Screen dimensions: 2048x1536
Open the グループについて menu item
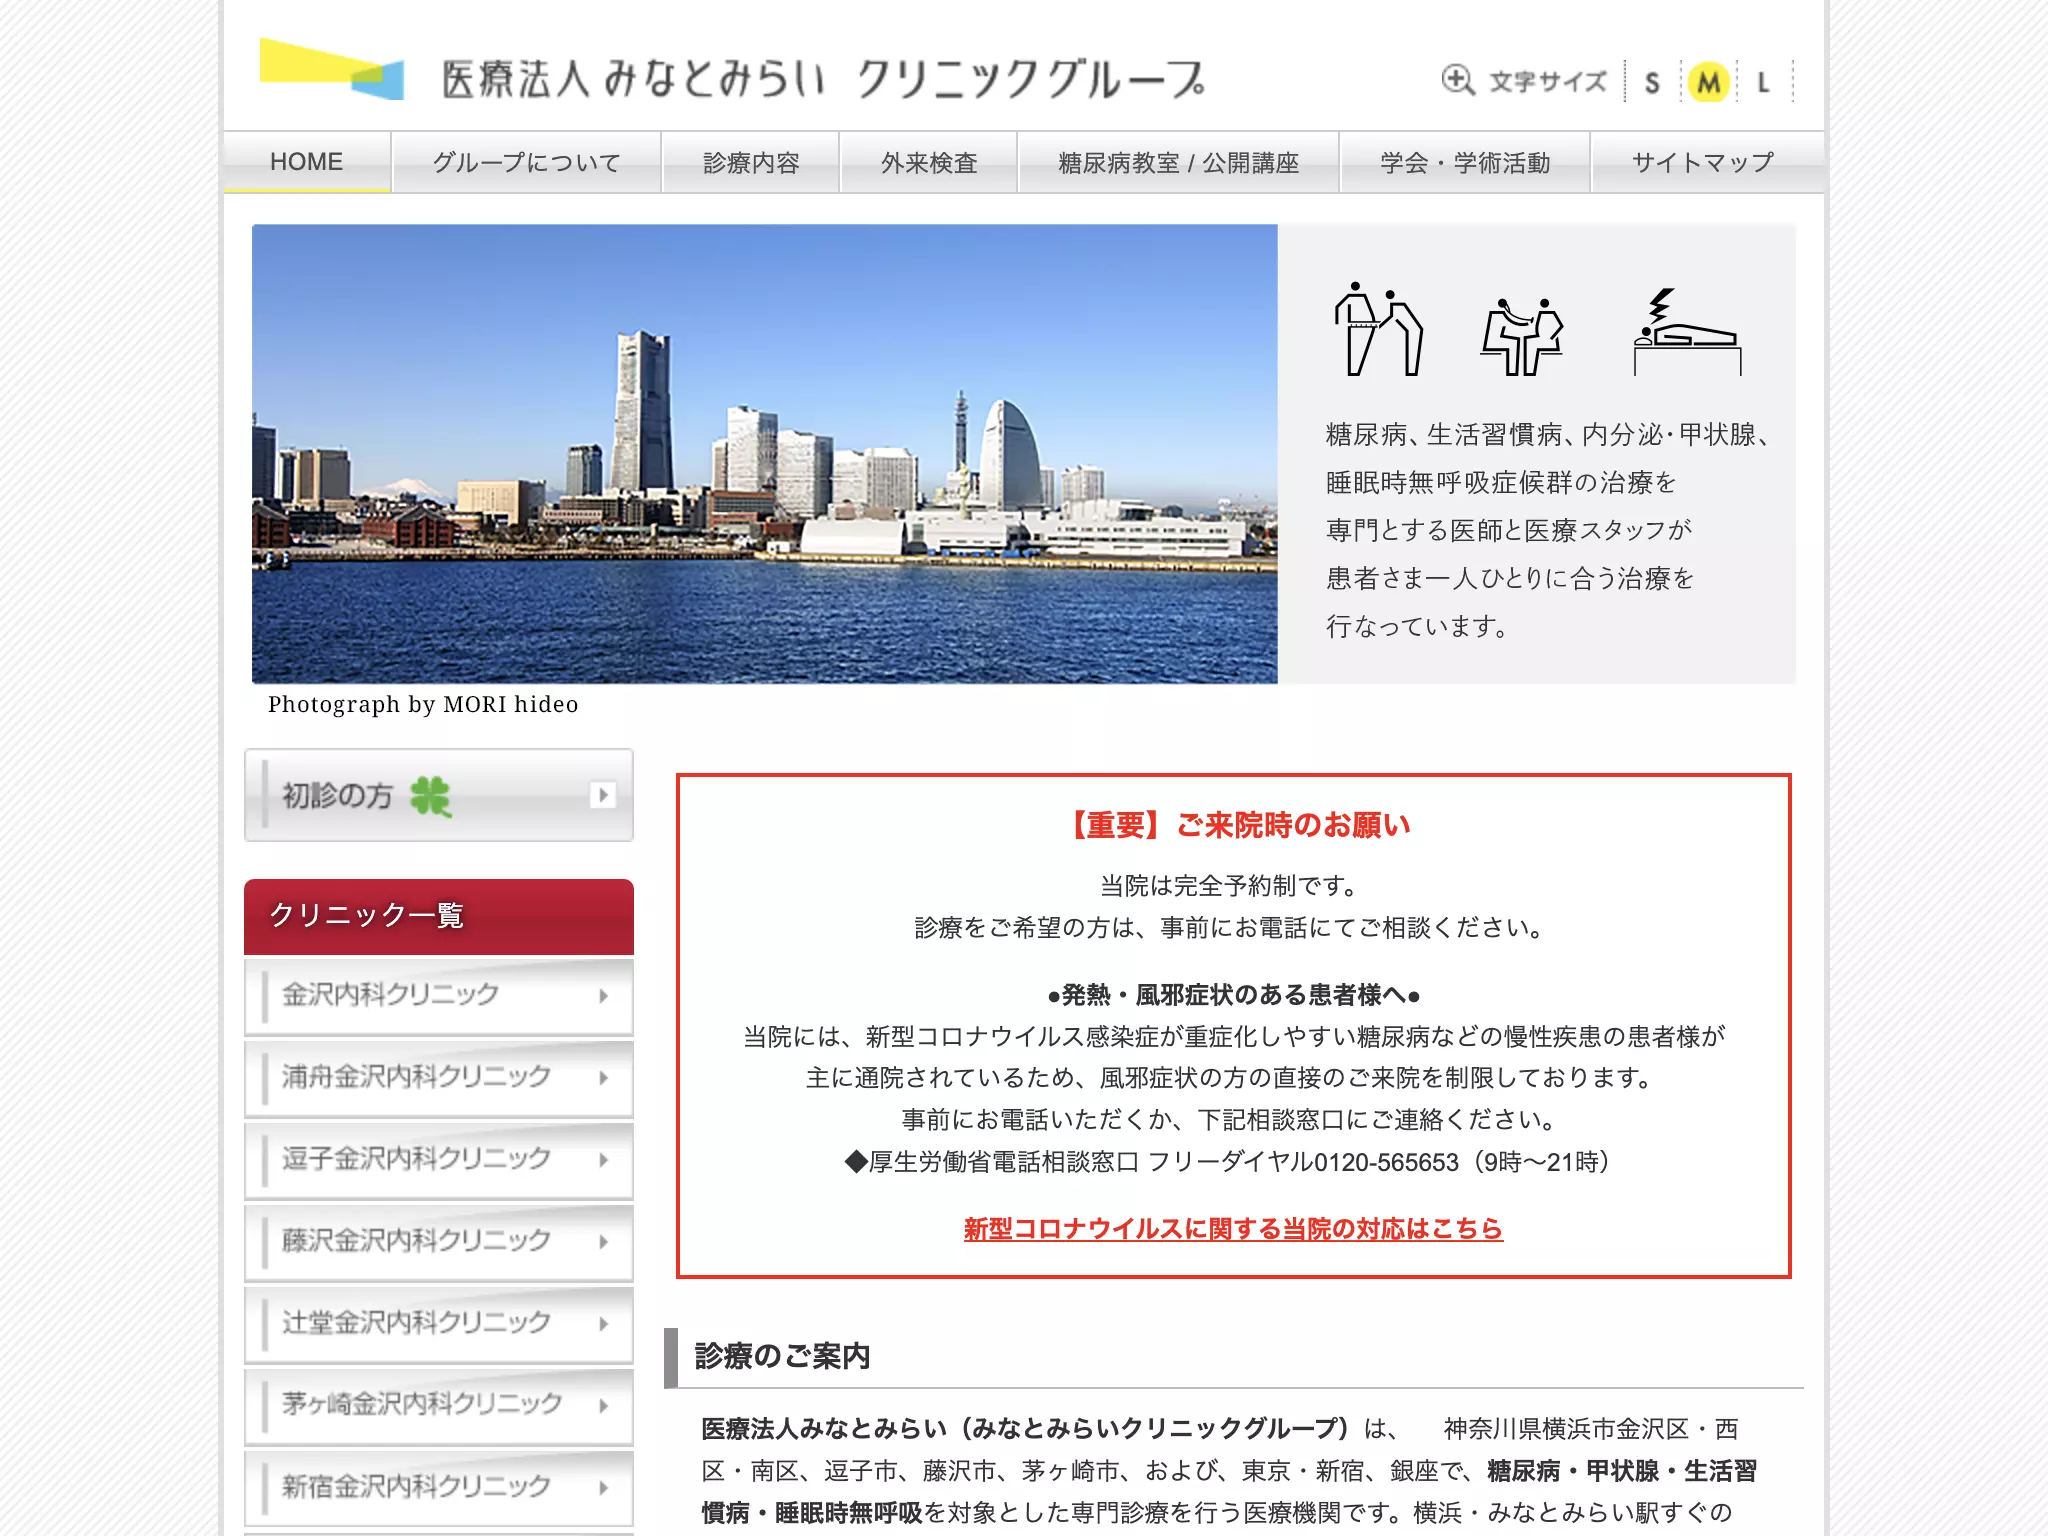point(526,162)
